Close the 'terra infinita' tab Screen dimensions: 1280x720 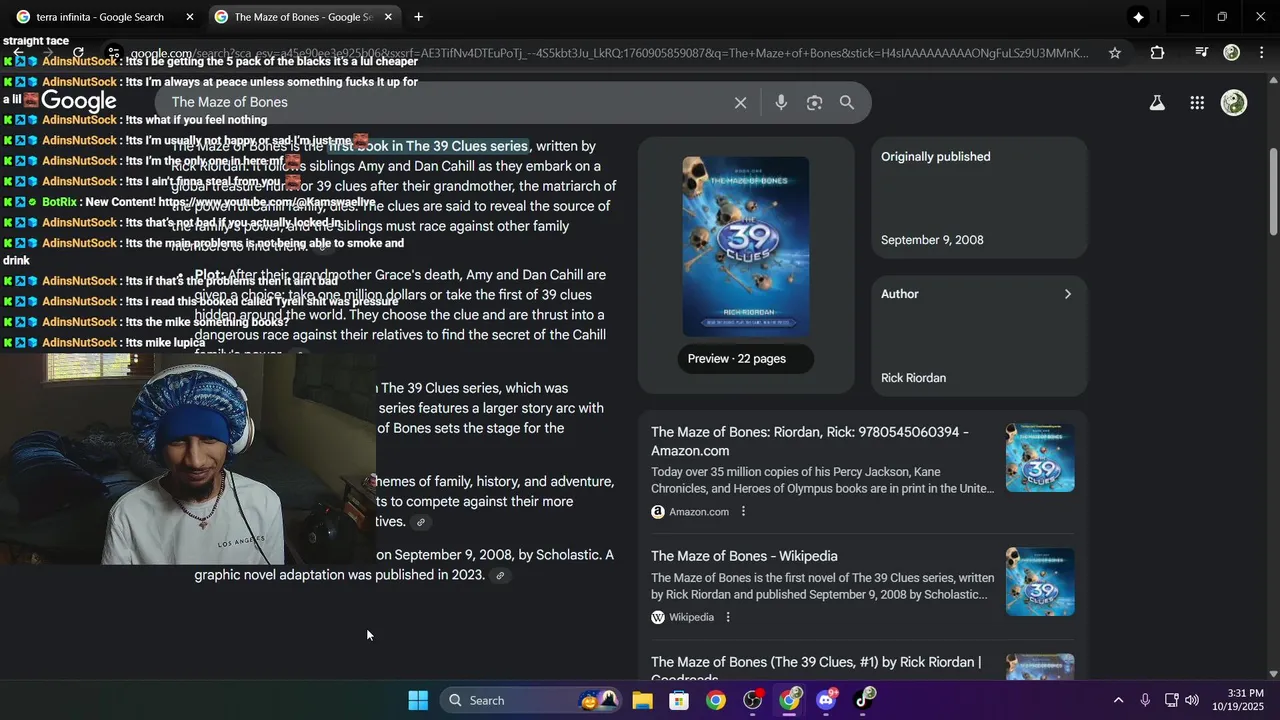(190, 17)
